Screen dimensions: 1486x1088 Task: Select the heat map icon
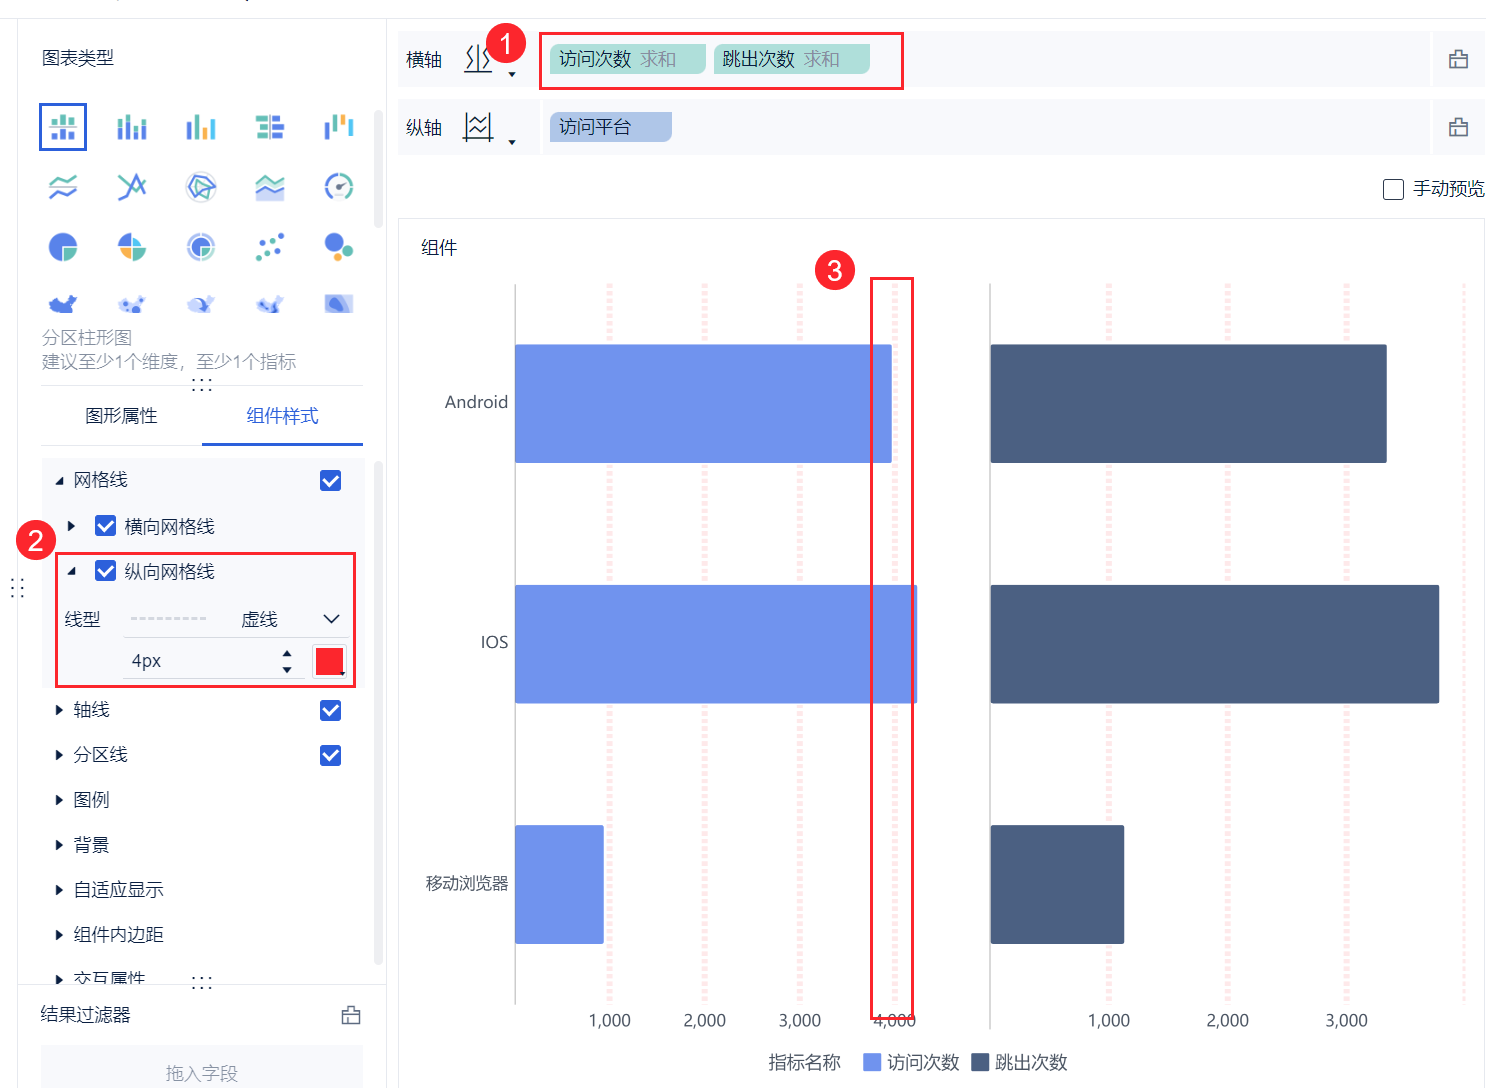(x=270, y=304)
